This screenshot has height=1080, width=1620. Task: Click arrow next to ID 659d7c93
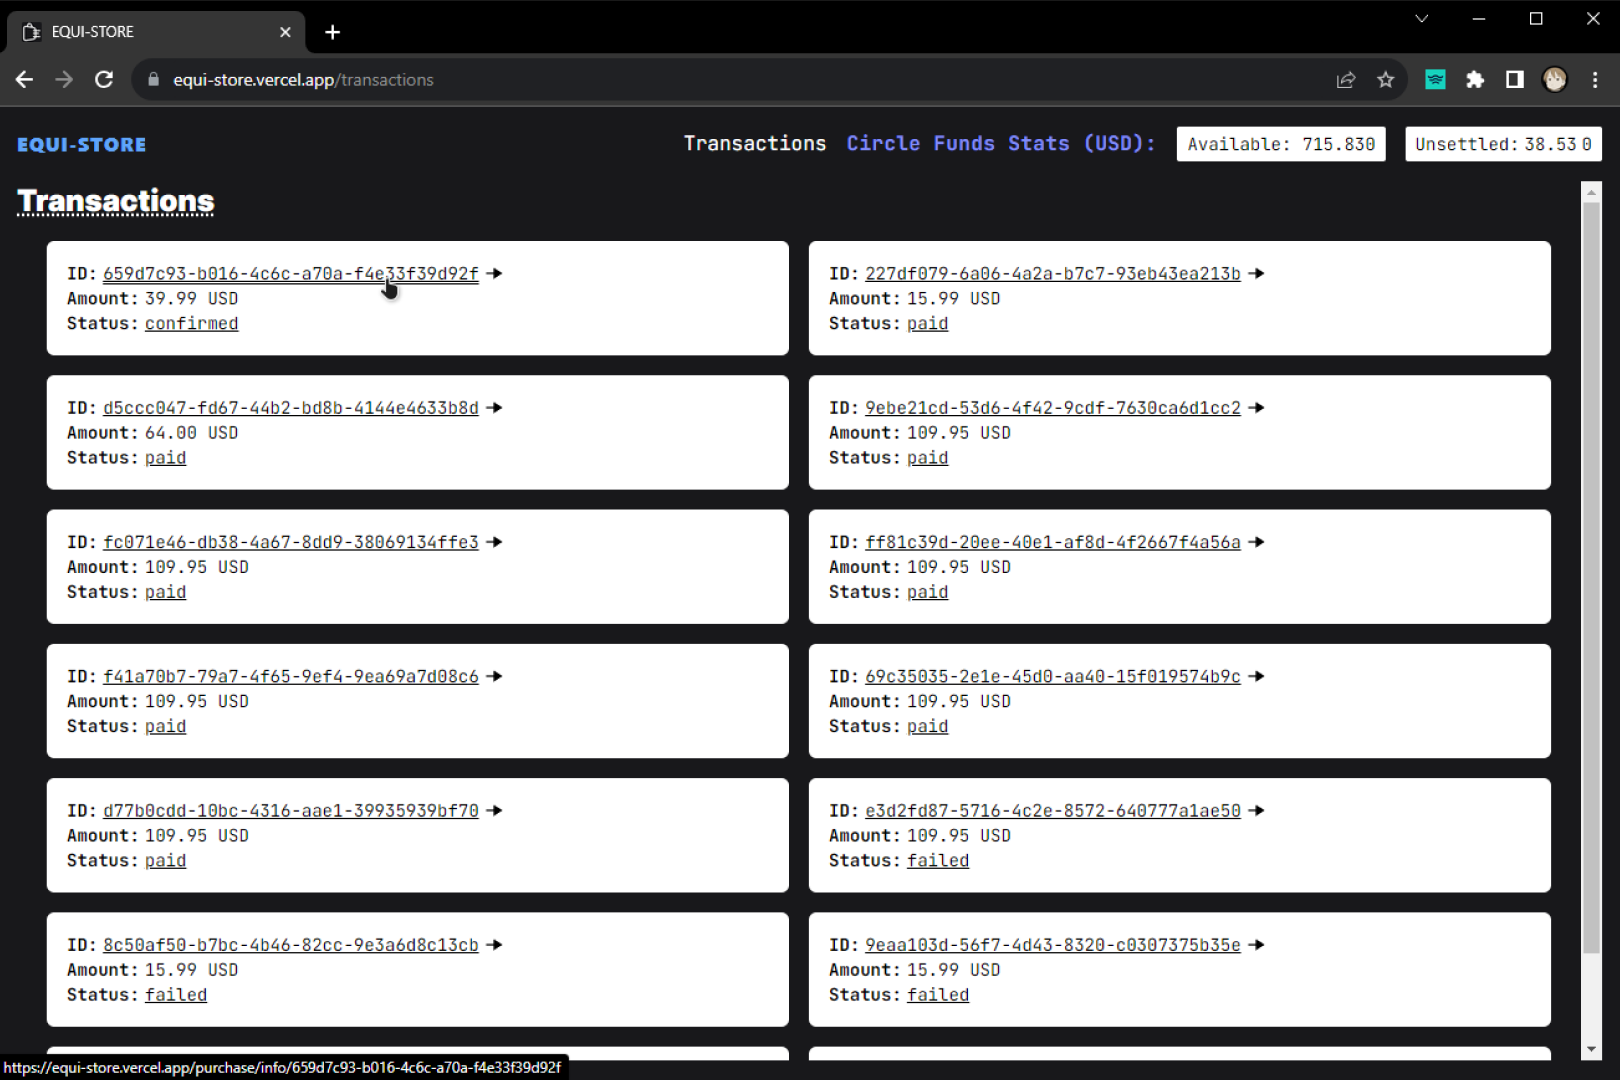coord(494,273)
